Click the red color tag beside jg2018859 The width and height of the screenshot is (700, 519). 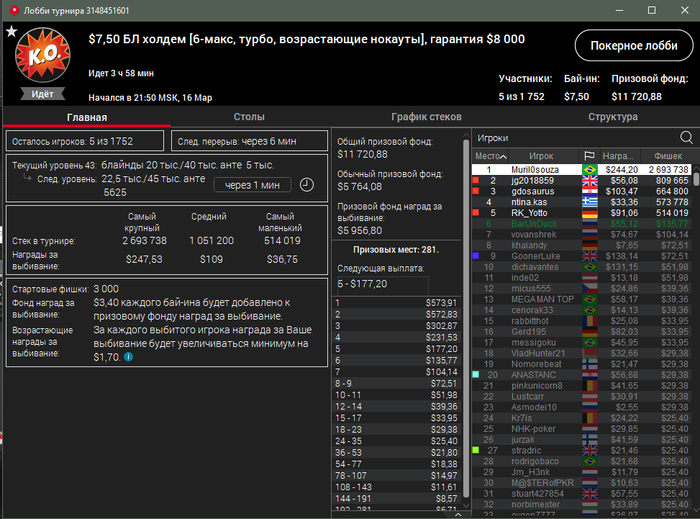pos(476,180)
